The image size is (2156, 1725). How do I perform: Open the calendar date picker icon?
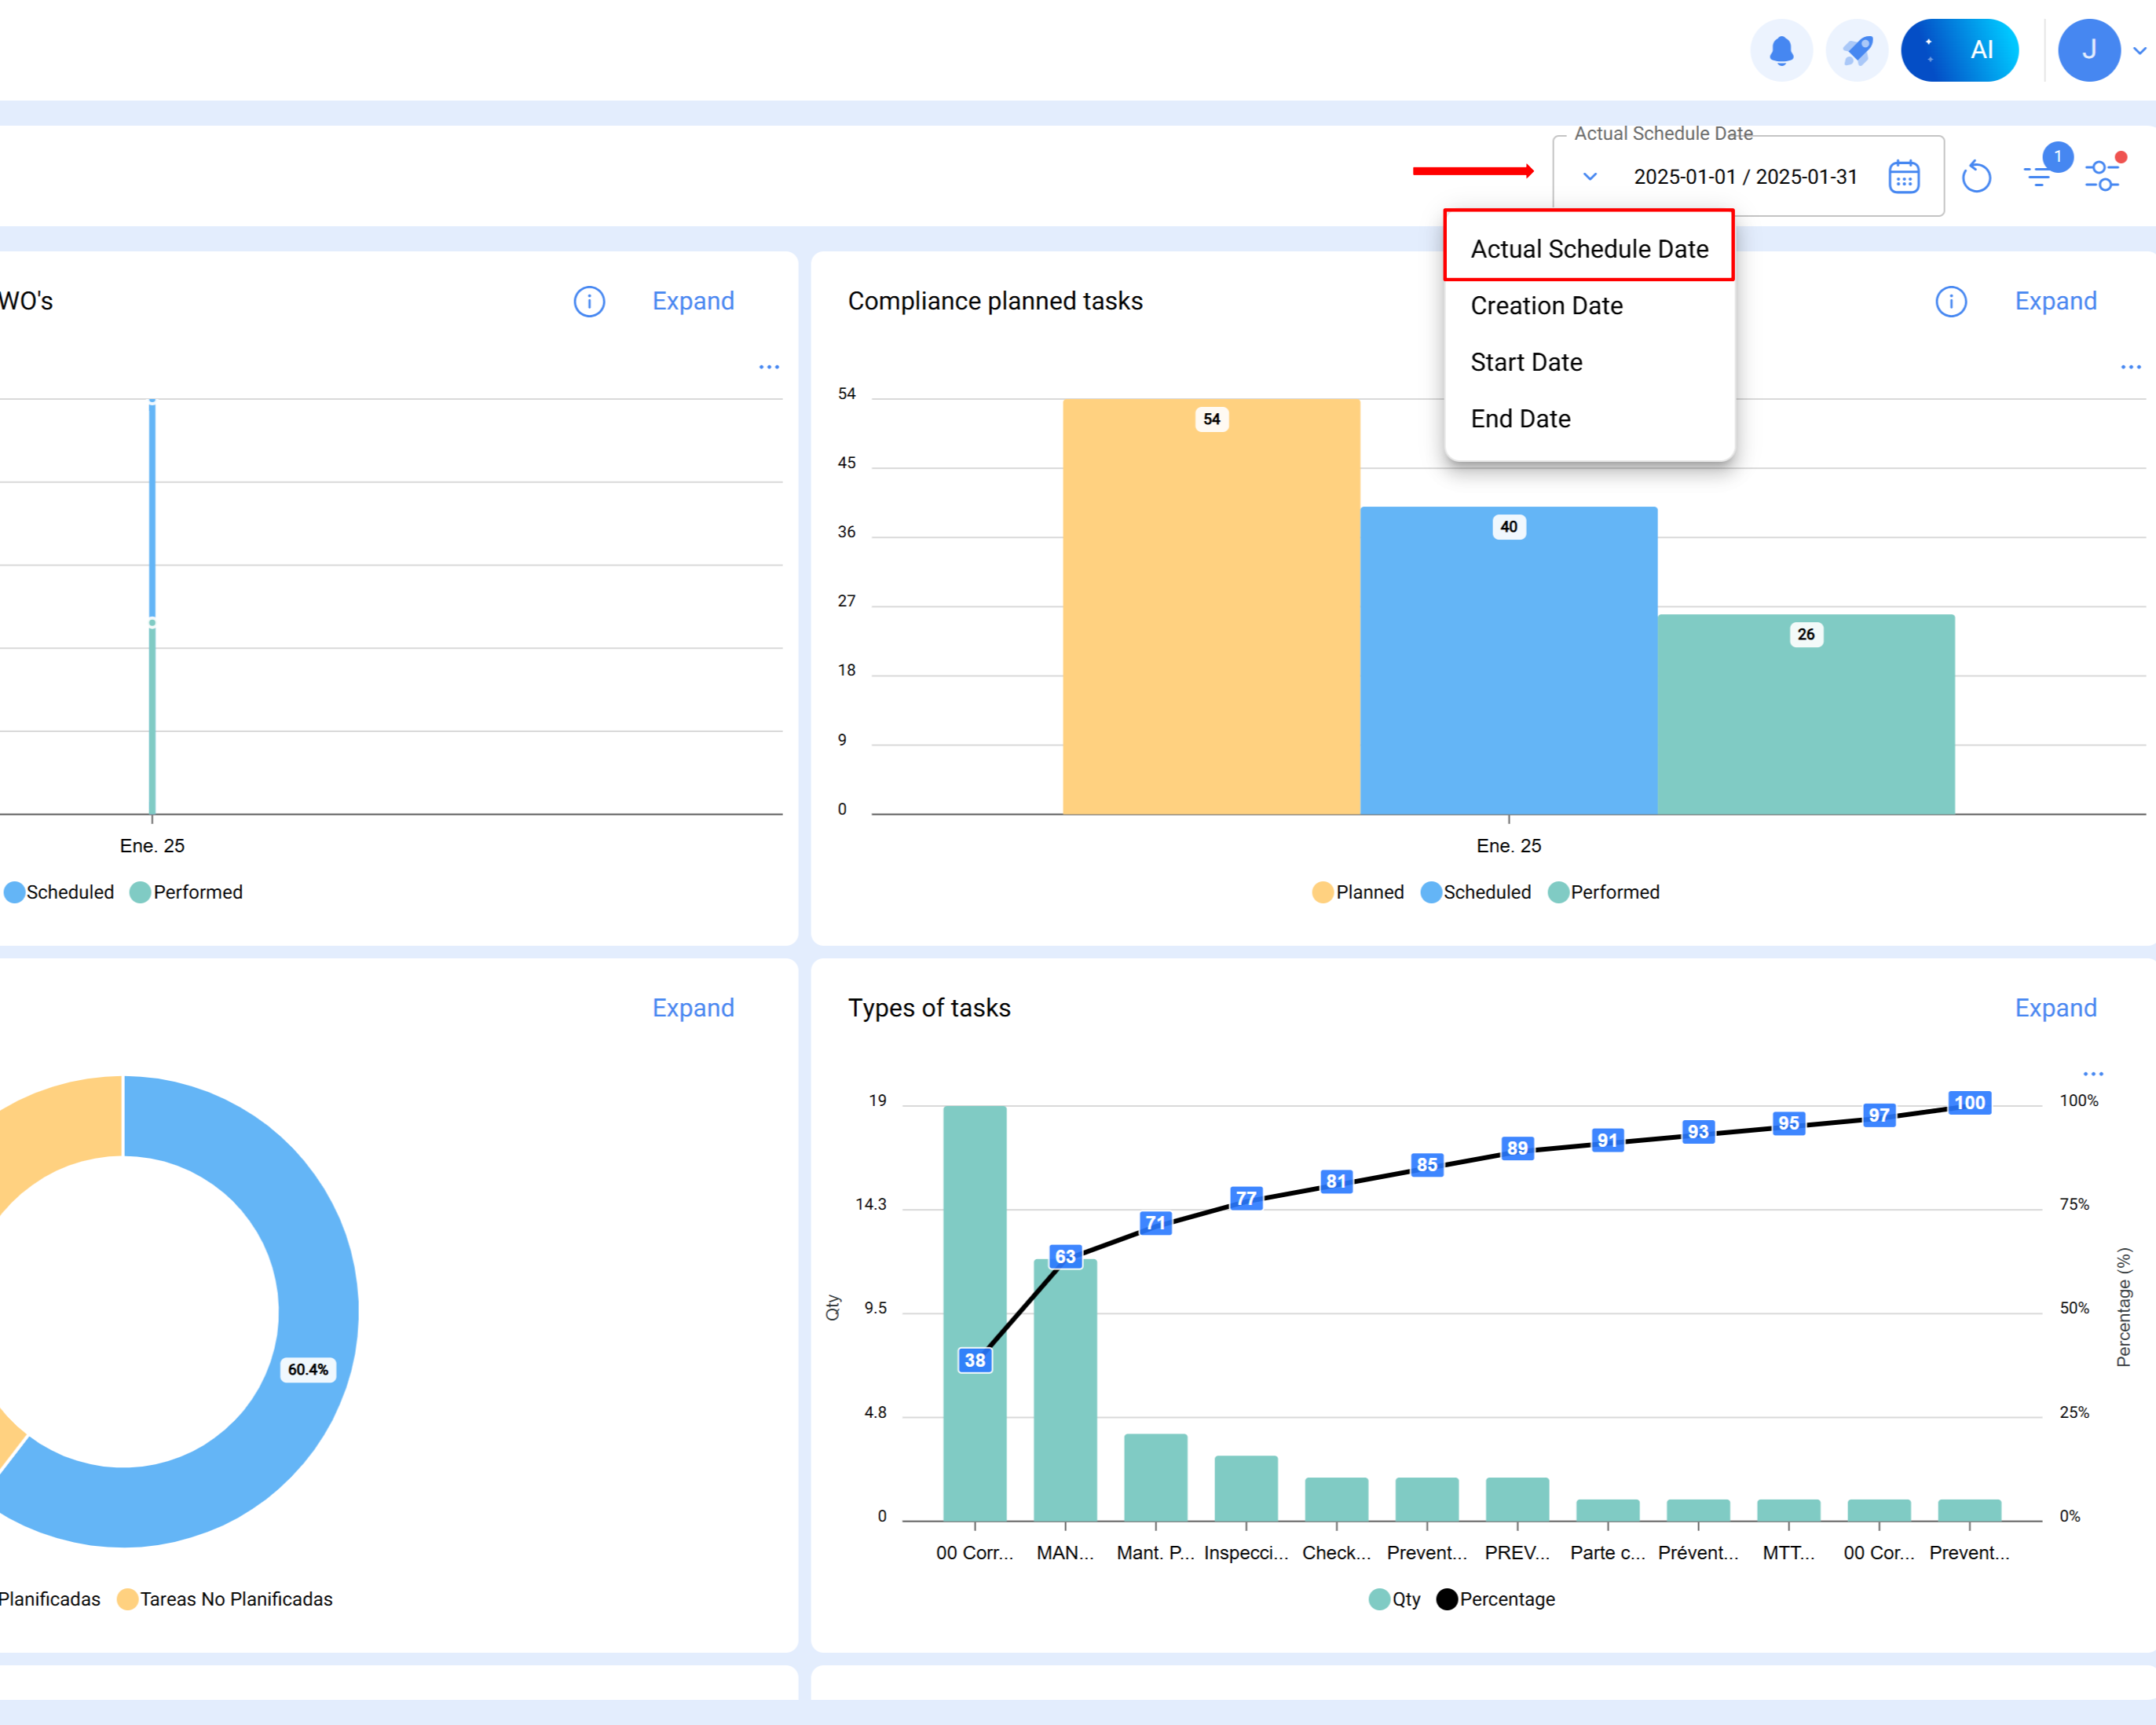(x=1903, y=177)
